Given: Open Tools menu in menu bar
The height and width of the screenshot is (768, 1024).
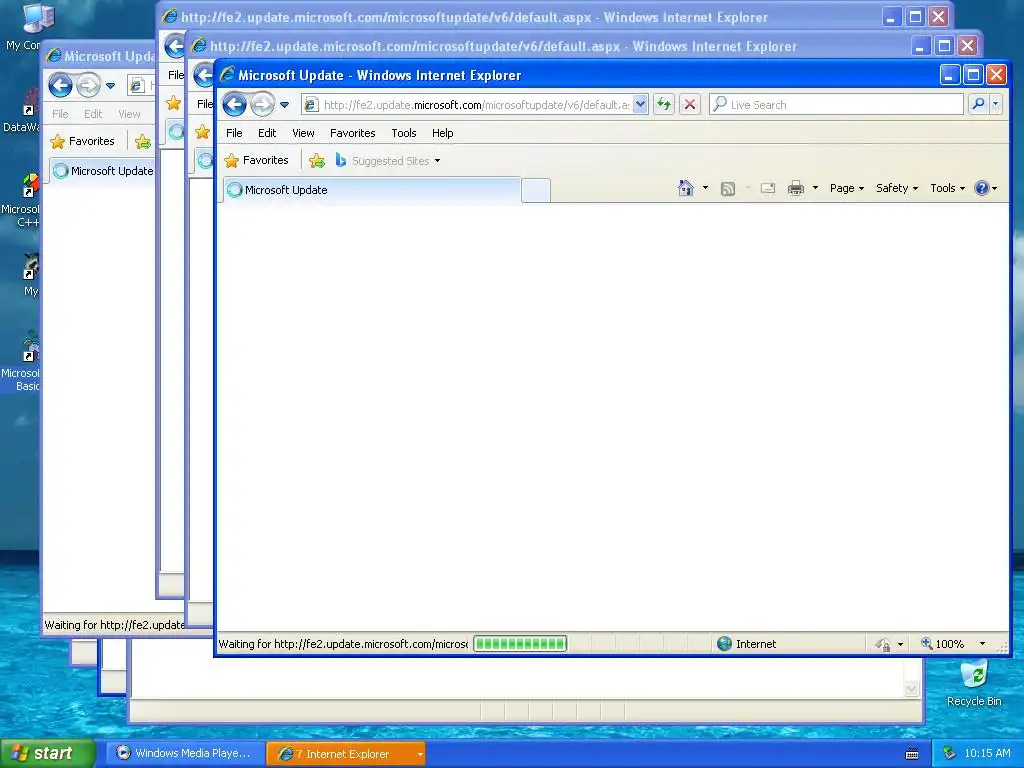Looking at the screenshot, I should 404,133.
